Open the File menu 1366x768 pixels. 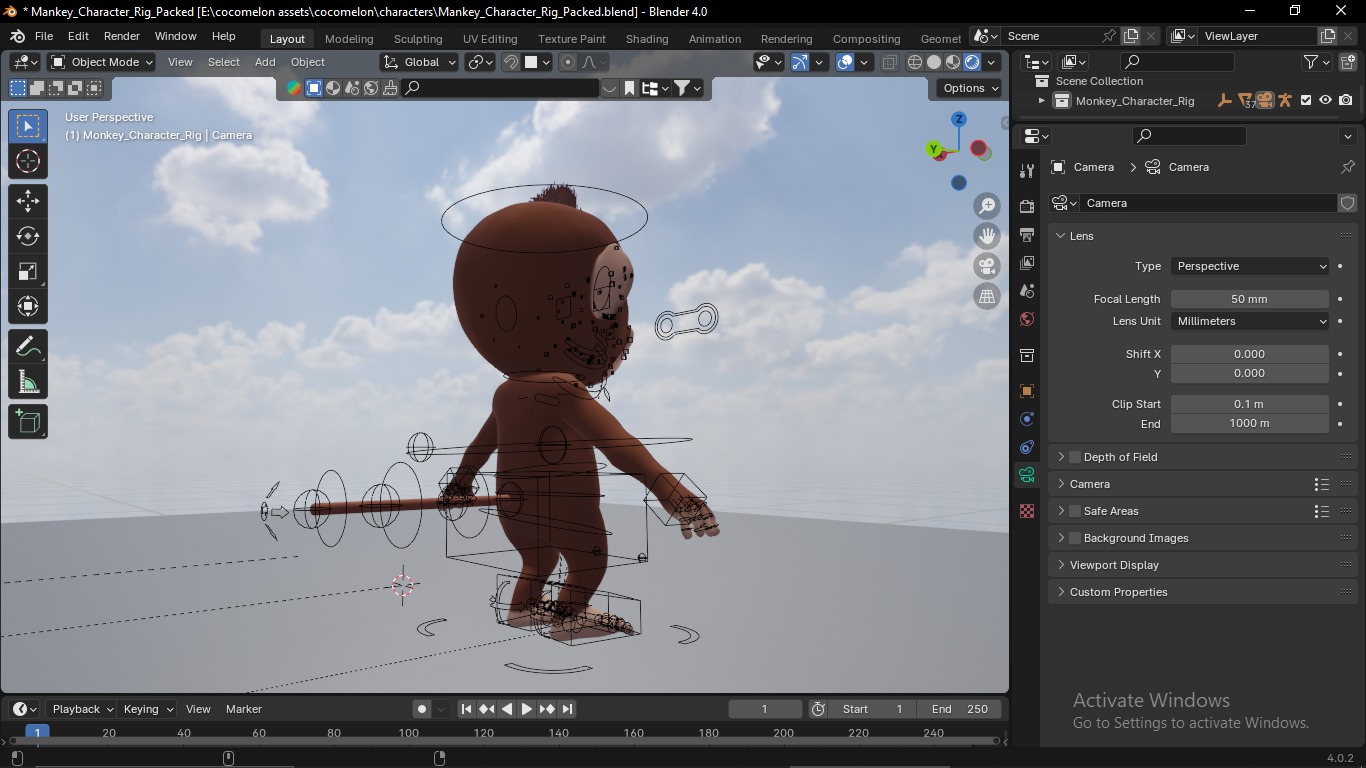[44, 36]
